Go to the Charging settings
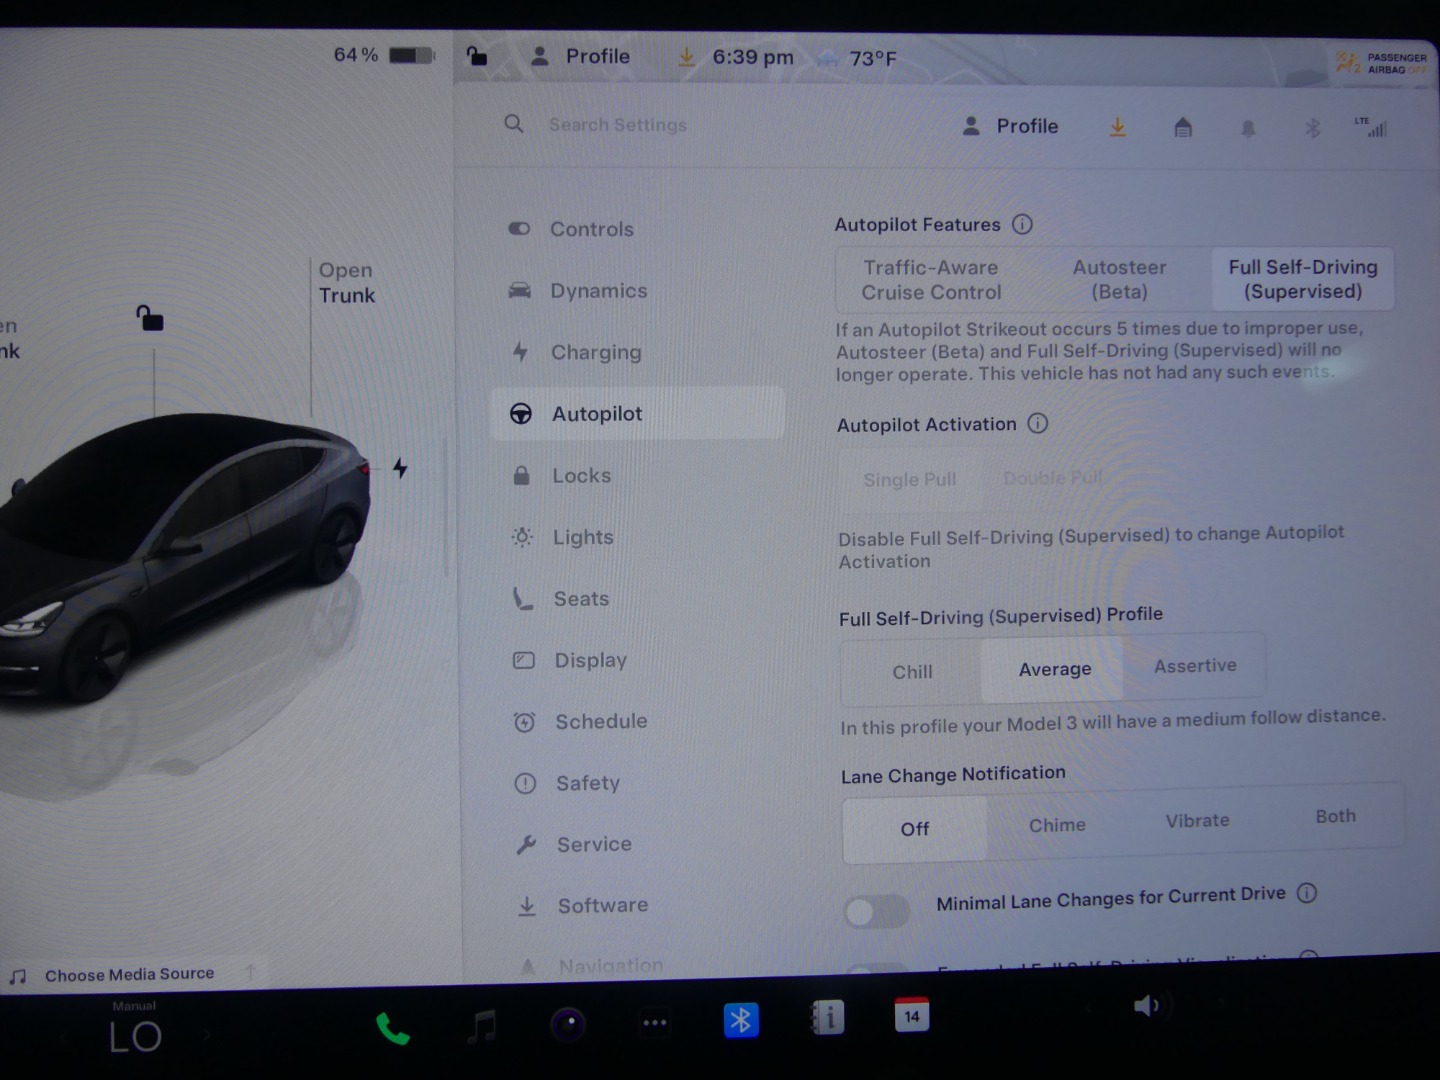The width and height of the screenshot is (1440, 1080). [595, 352]
